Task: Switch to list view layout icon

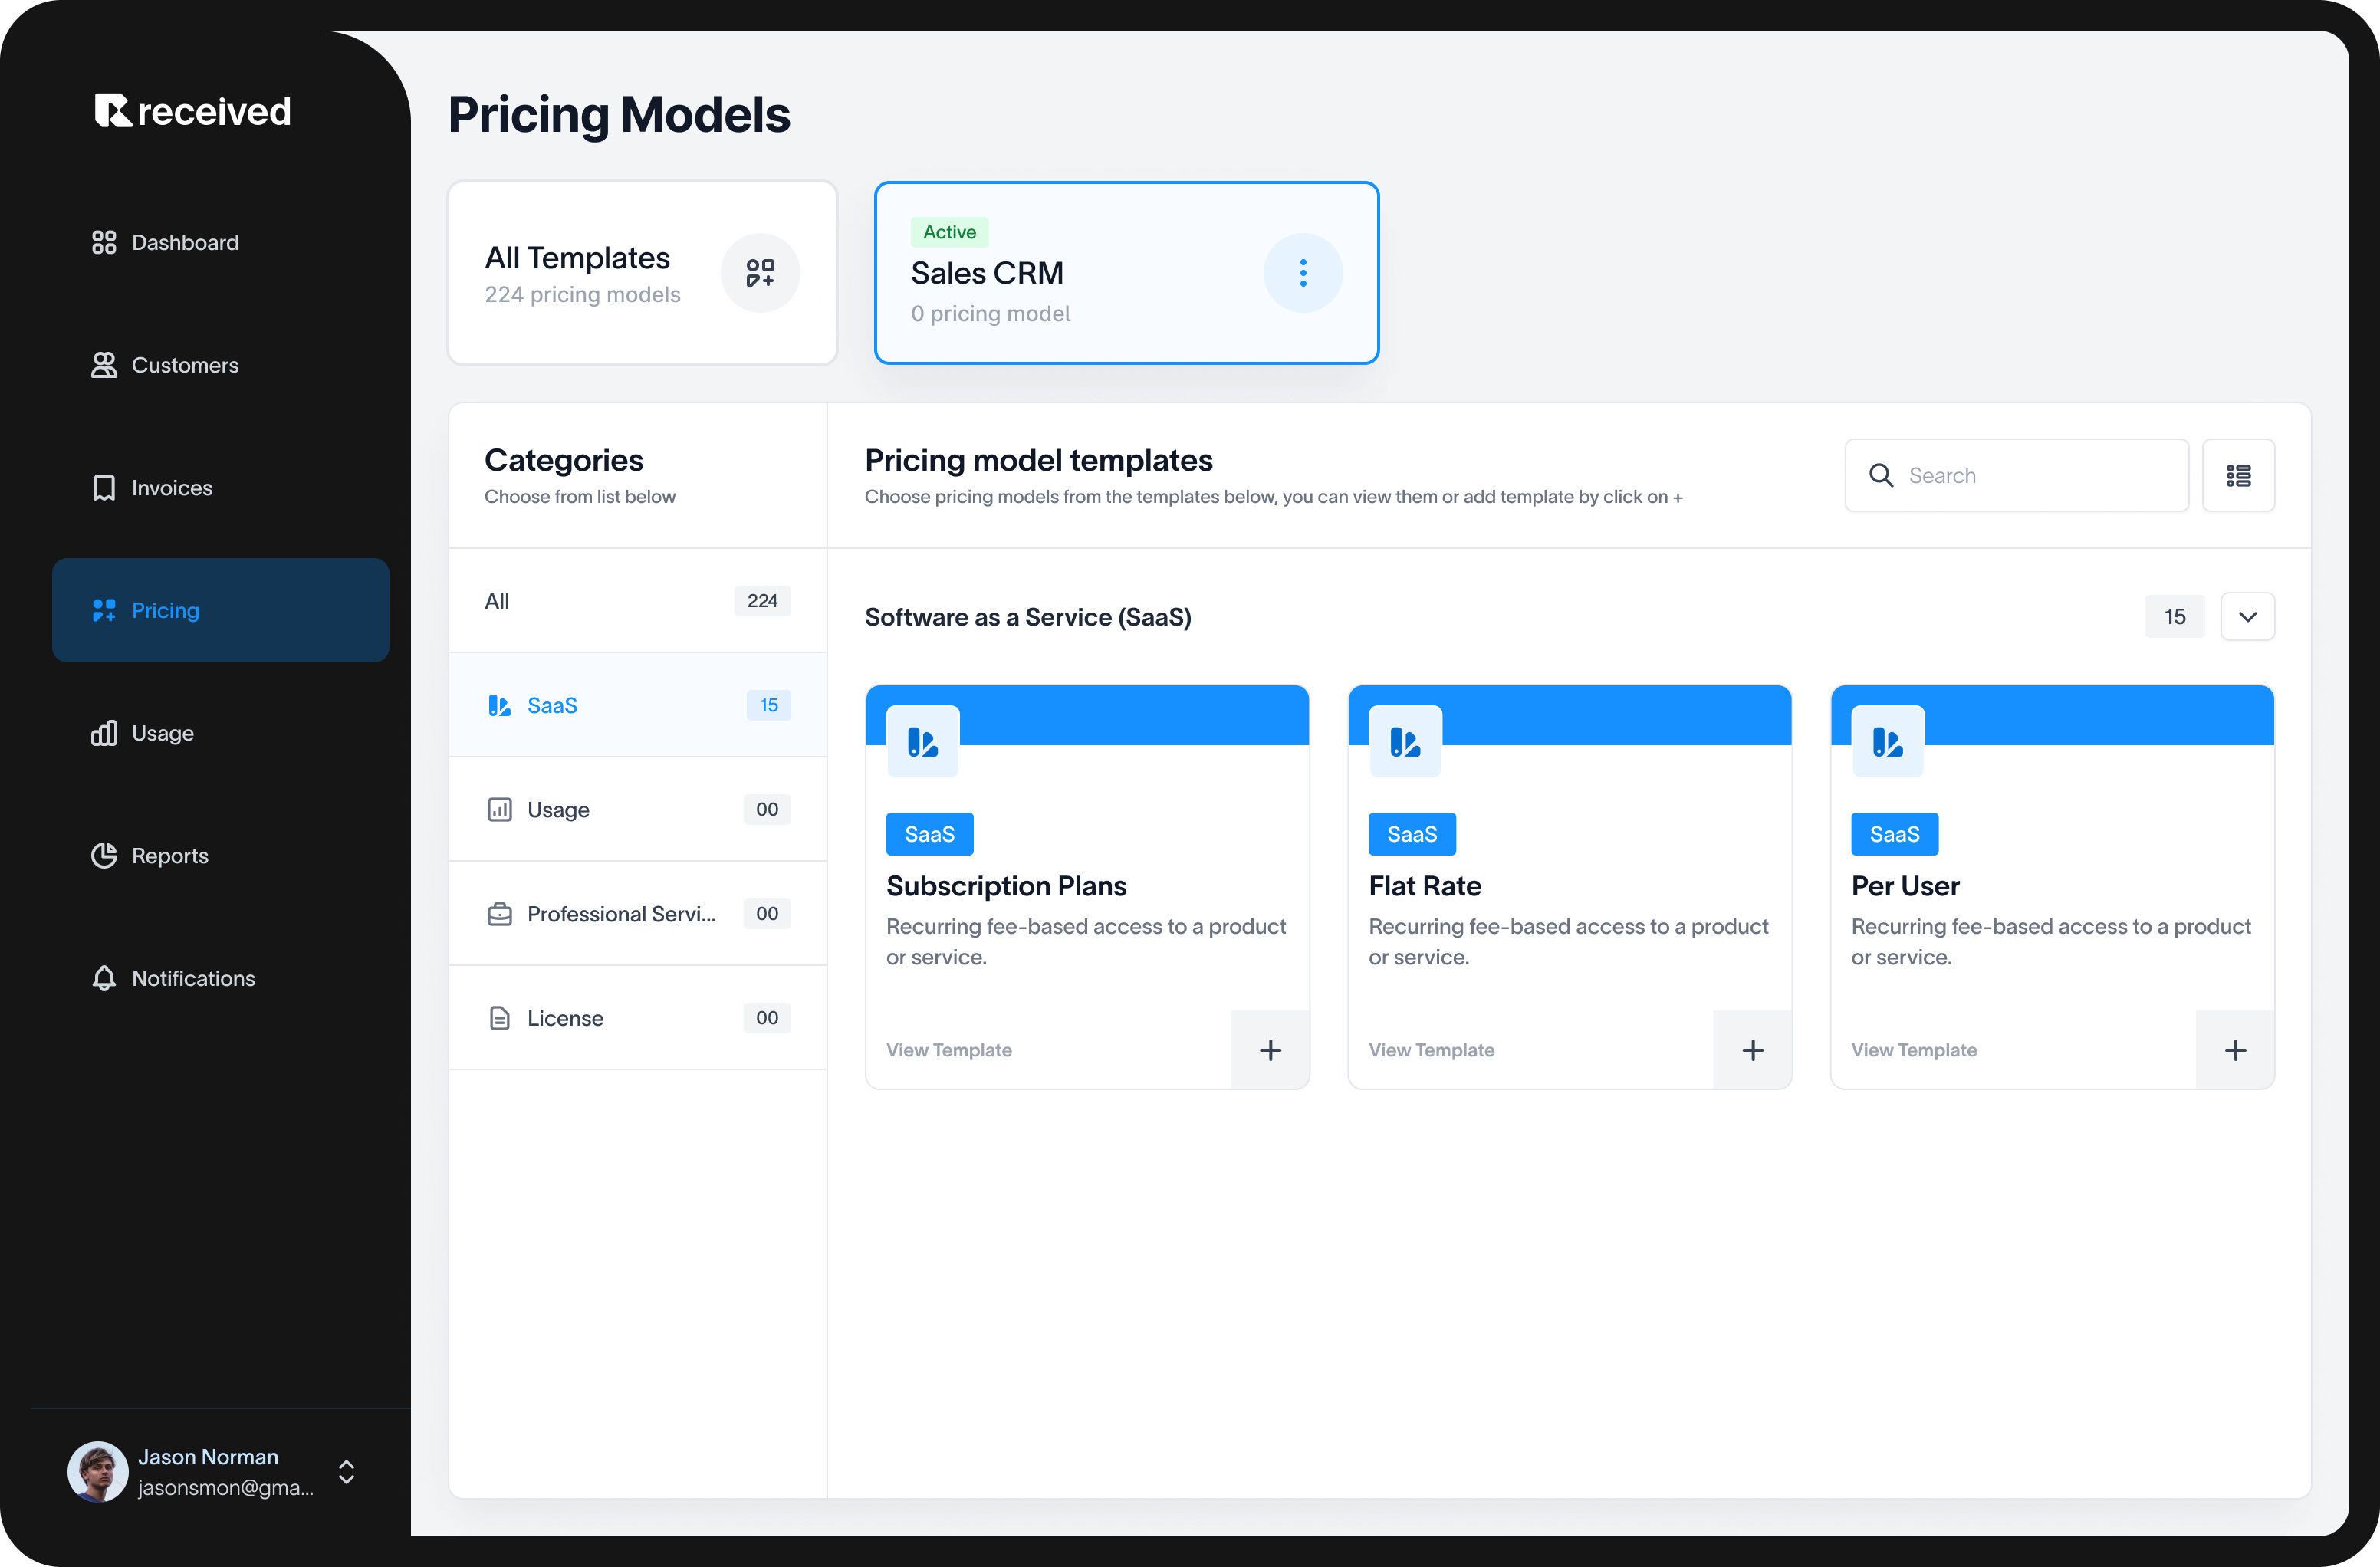Action: point(2238,476)
